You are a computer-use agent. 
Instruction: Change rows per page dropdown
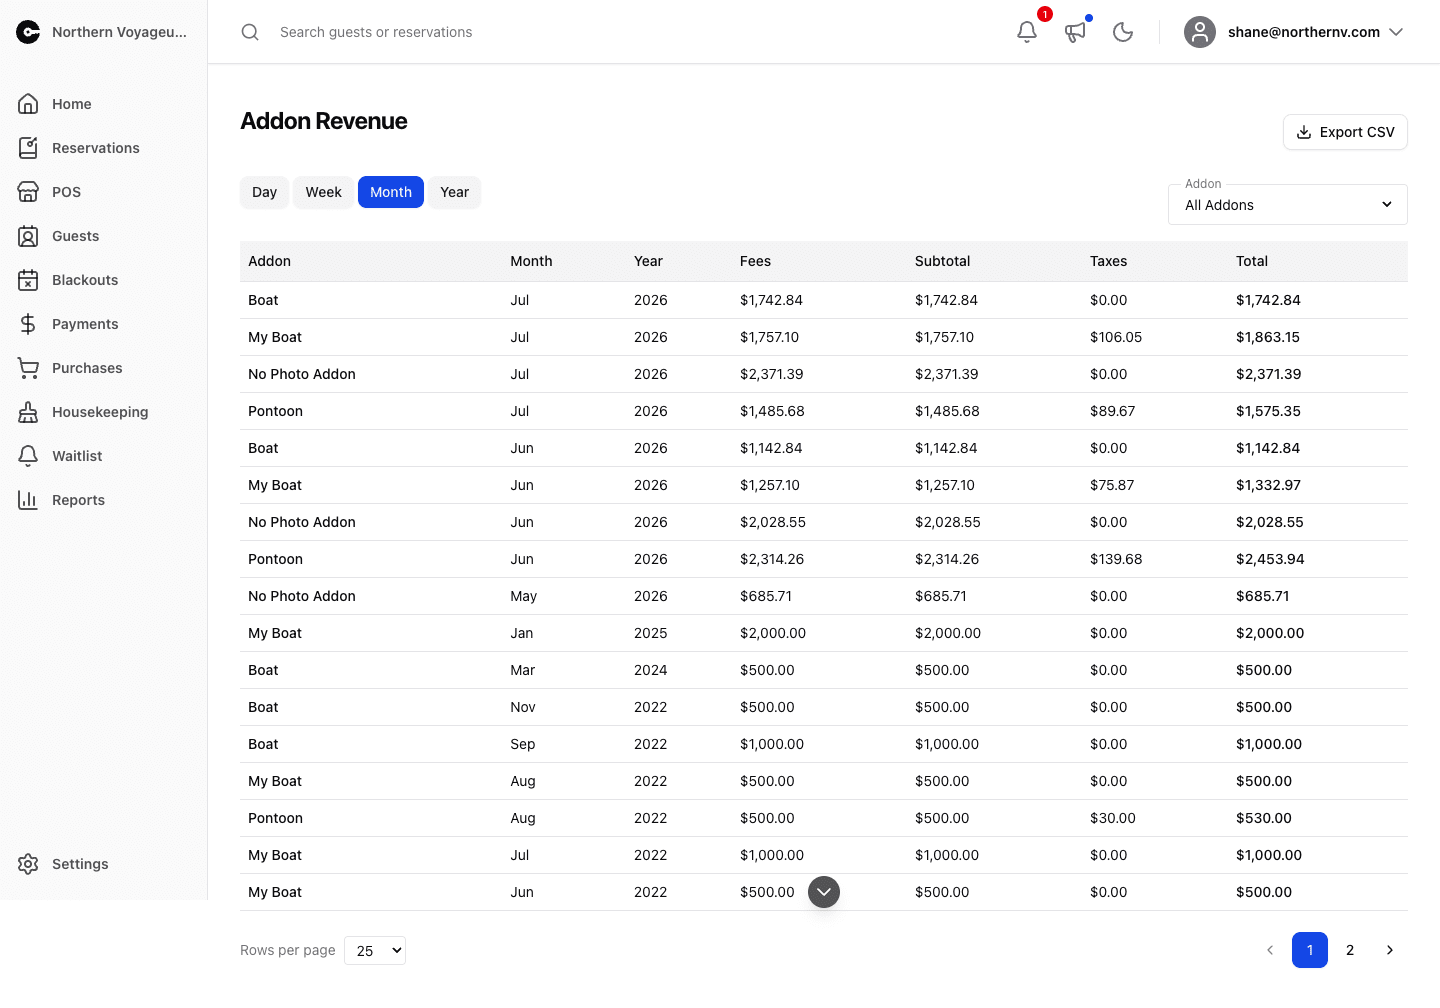point(375,950)
